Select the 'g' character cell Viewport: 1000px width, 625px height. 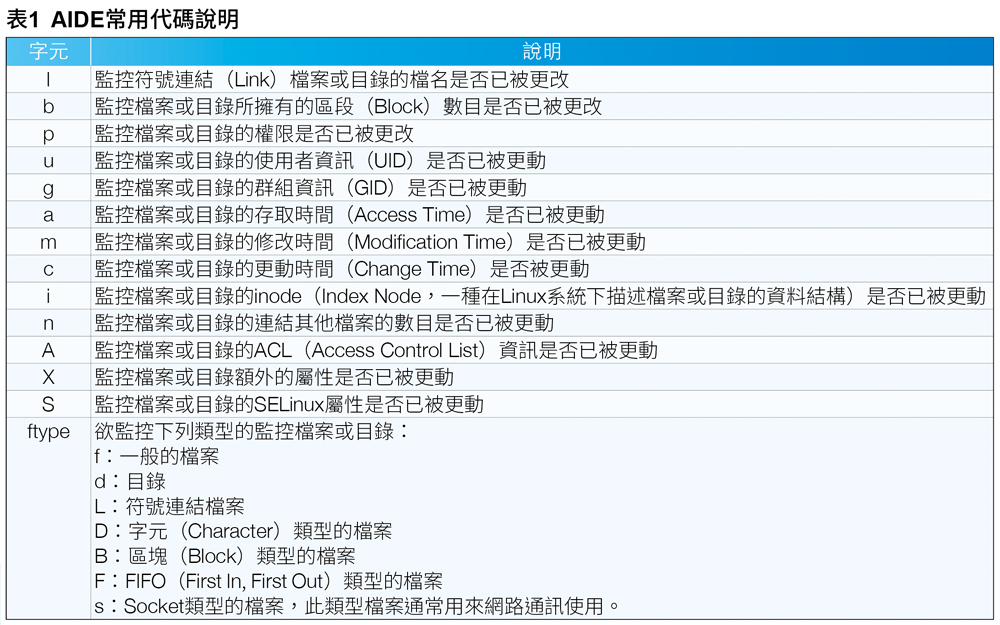(48, 188)
